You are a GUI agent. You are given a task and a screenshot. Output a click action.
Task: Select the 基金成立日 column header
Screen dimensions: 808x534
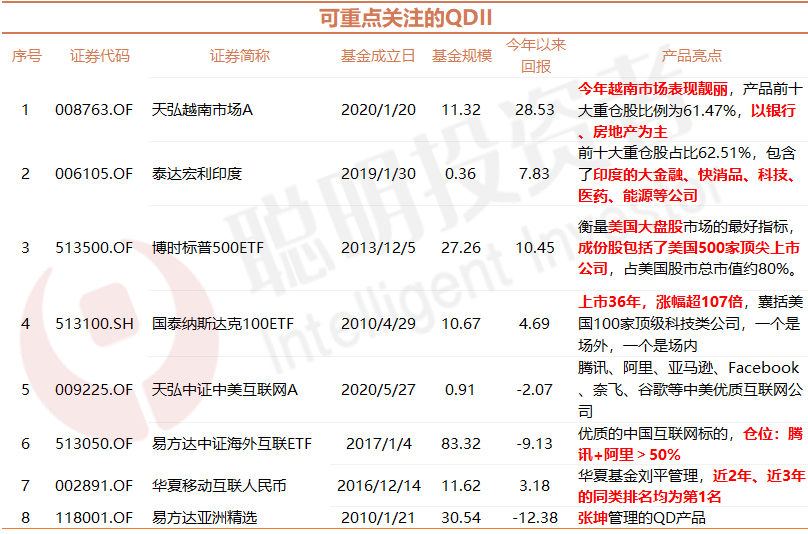point(378,56)
